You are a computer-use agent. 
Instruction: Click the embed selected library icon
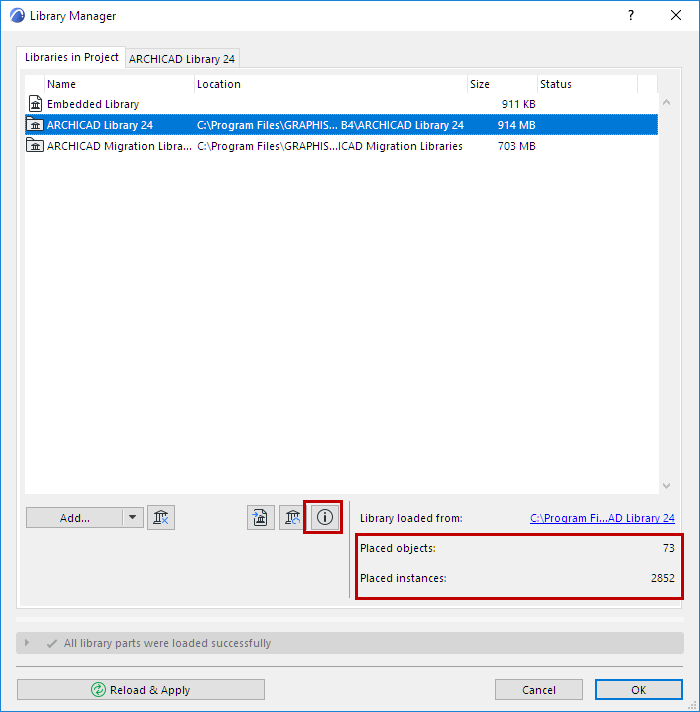pos(261,518)
